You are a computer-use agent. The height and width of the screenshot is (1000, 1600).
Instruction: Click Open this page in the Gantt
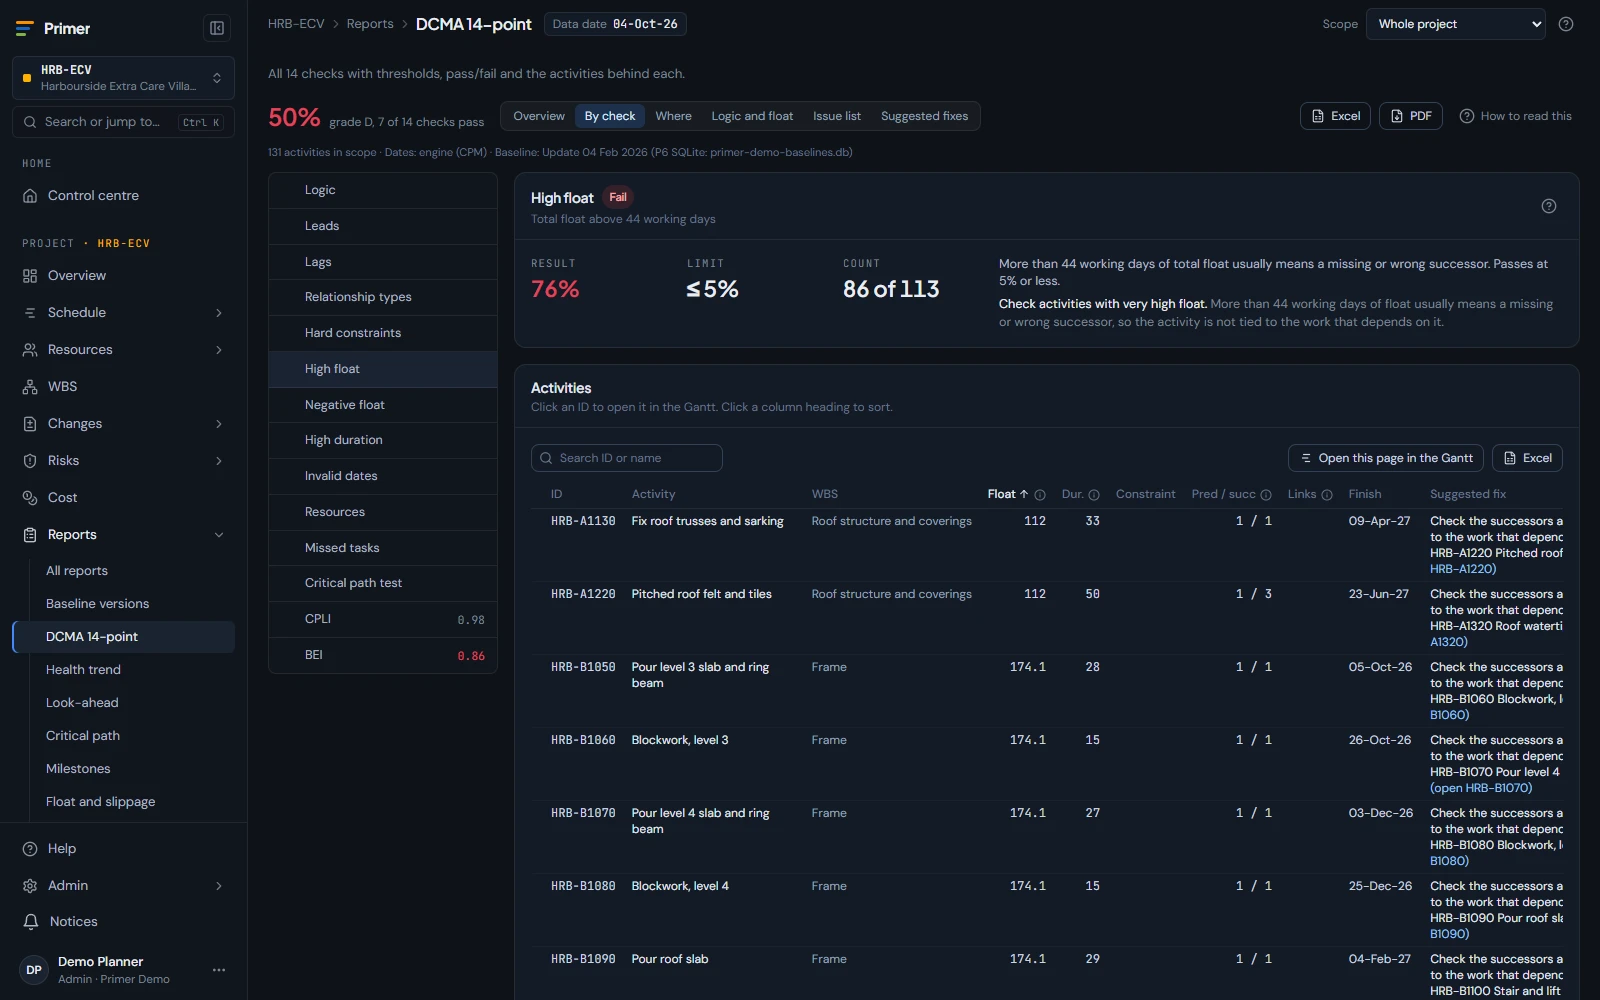[x=1386, y=458]
